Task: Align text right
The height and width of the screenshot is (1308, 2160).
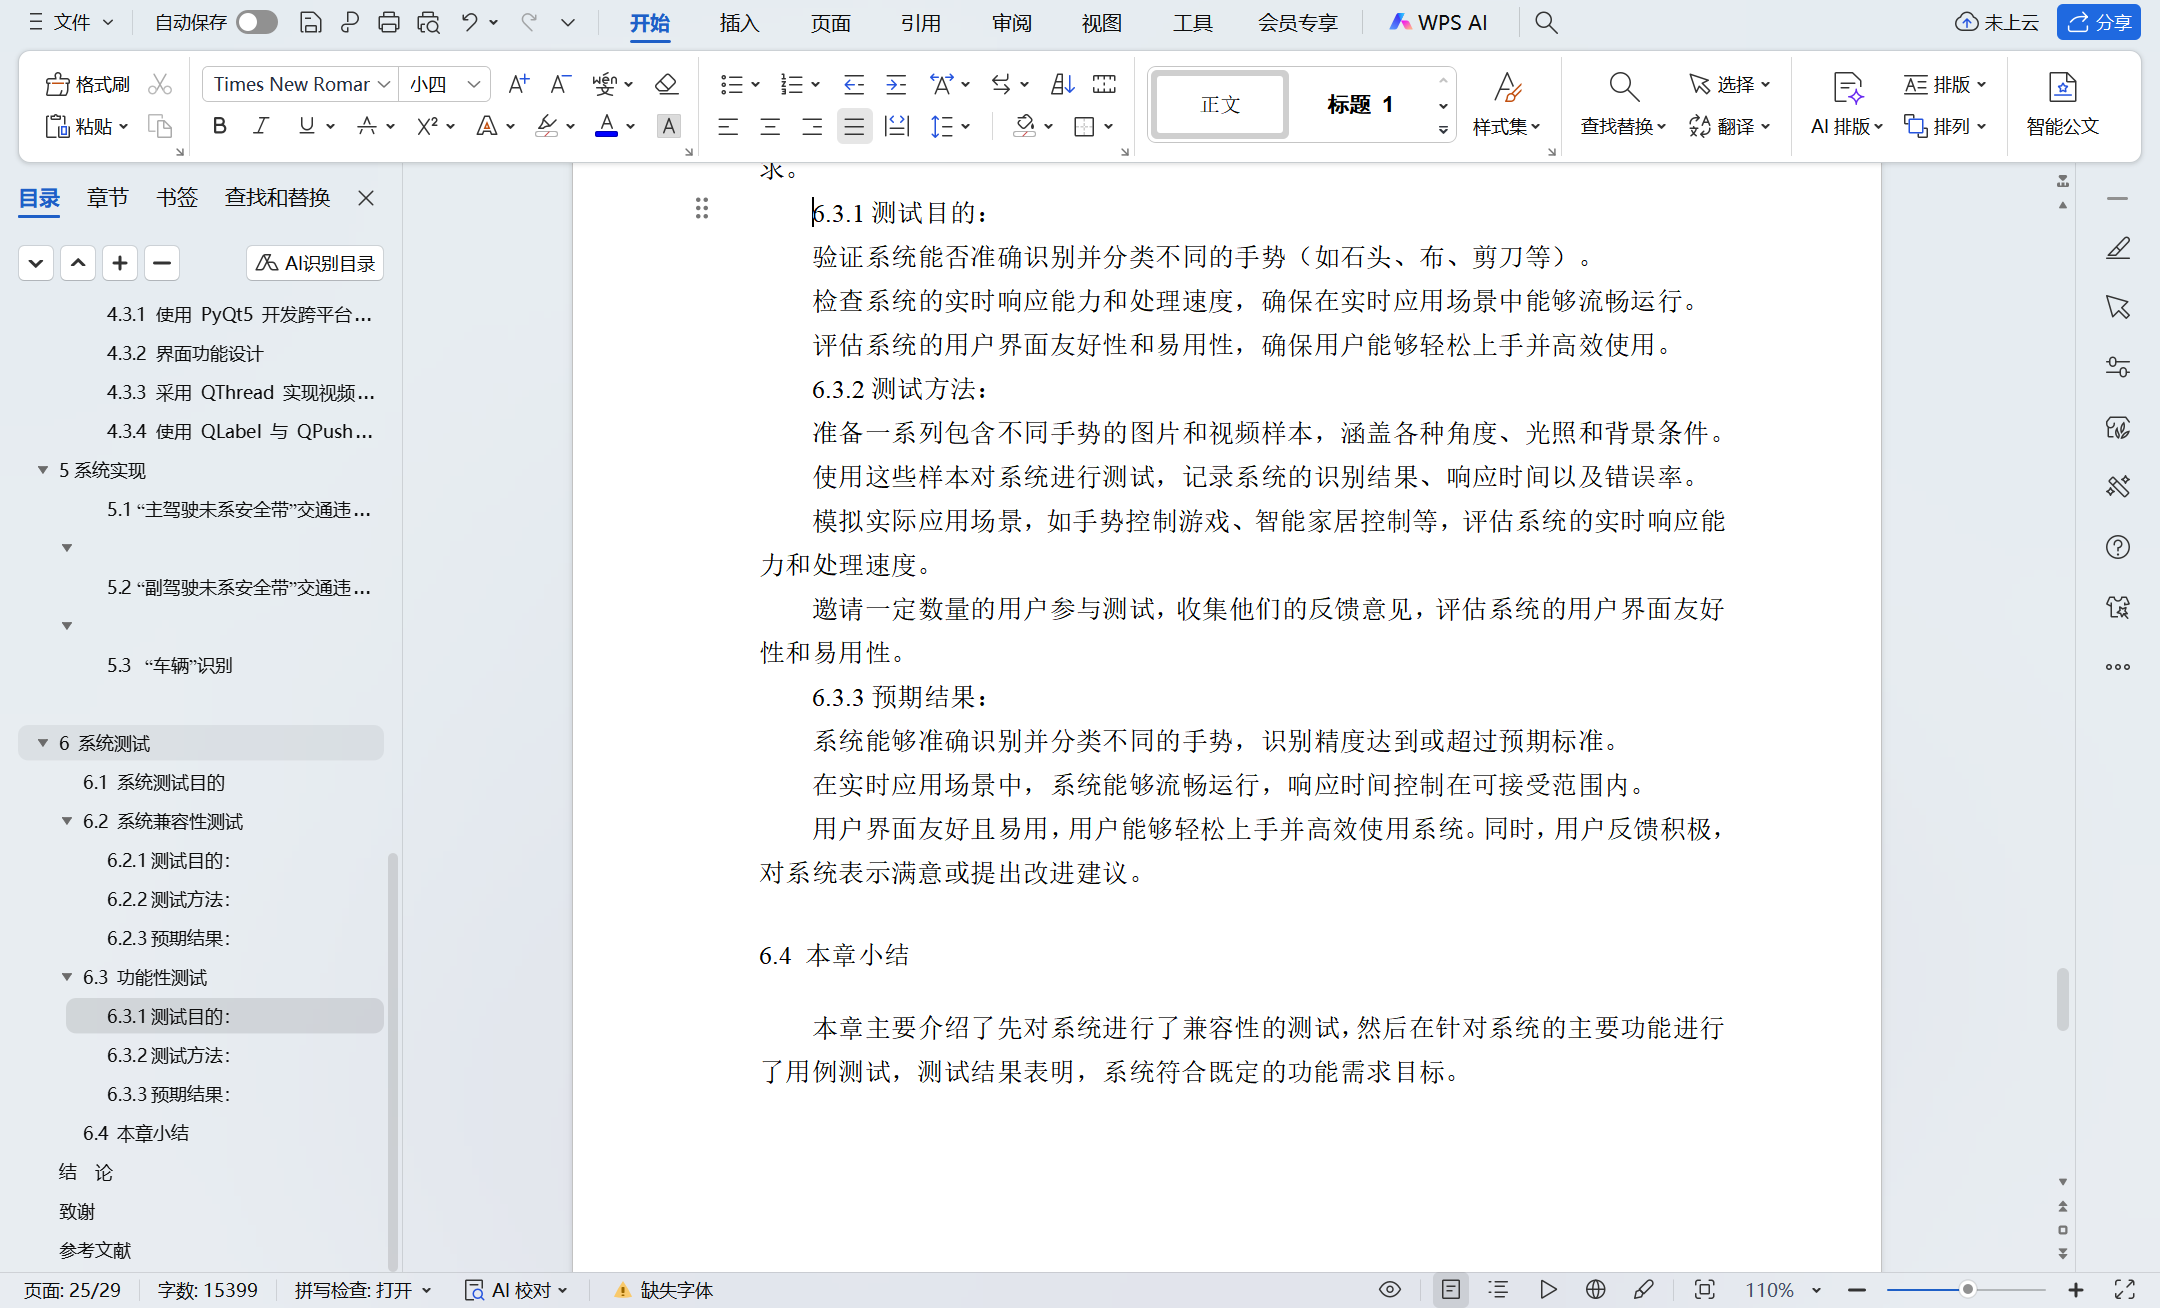Action: coord(812,126)
